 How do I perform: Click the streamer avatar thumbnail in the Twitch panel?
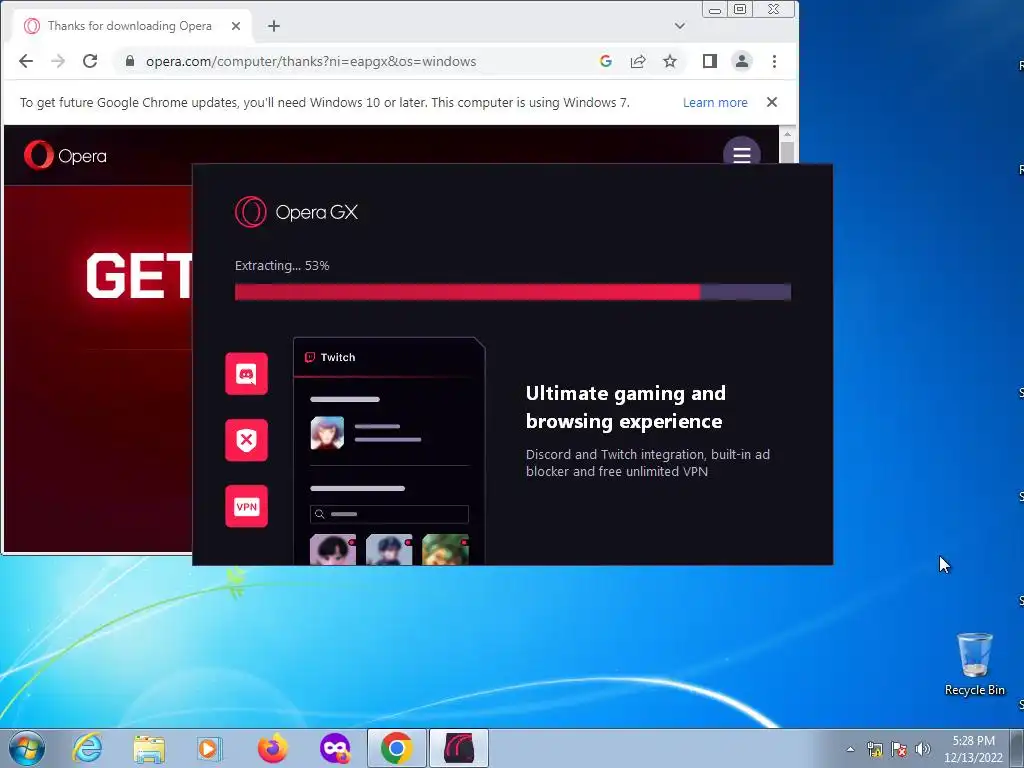click(327, 433)
